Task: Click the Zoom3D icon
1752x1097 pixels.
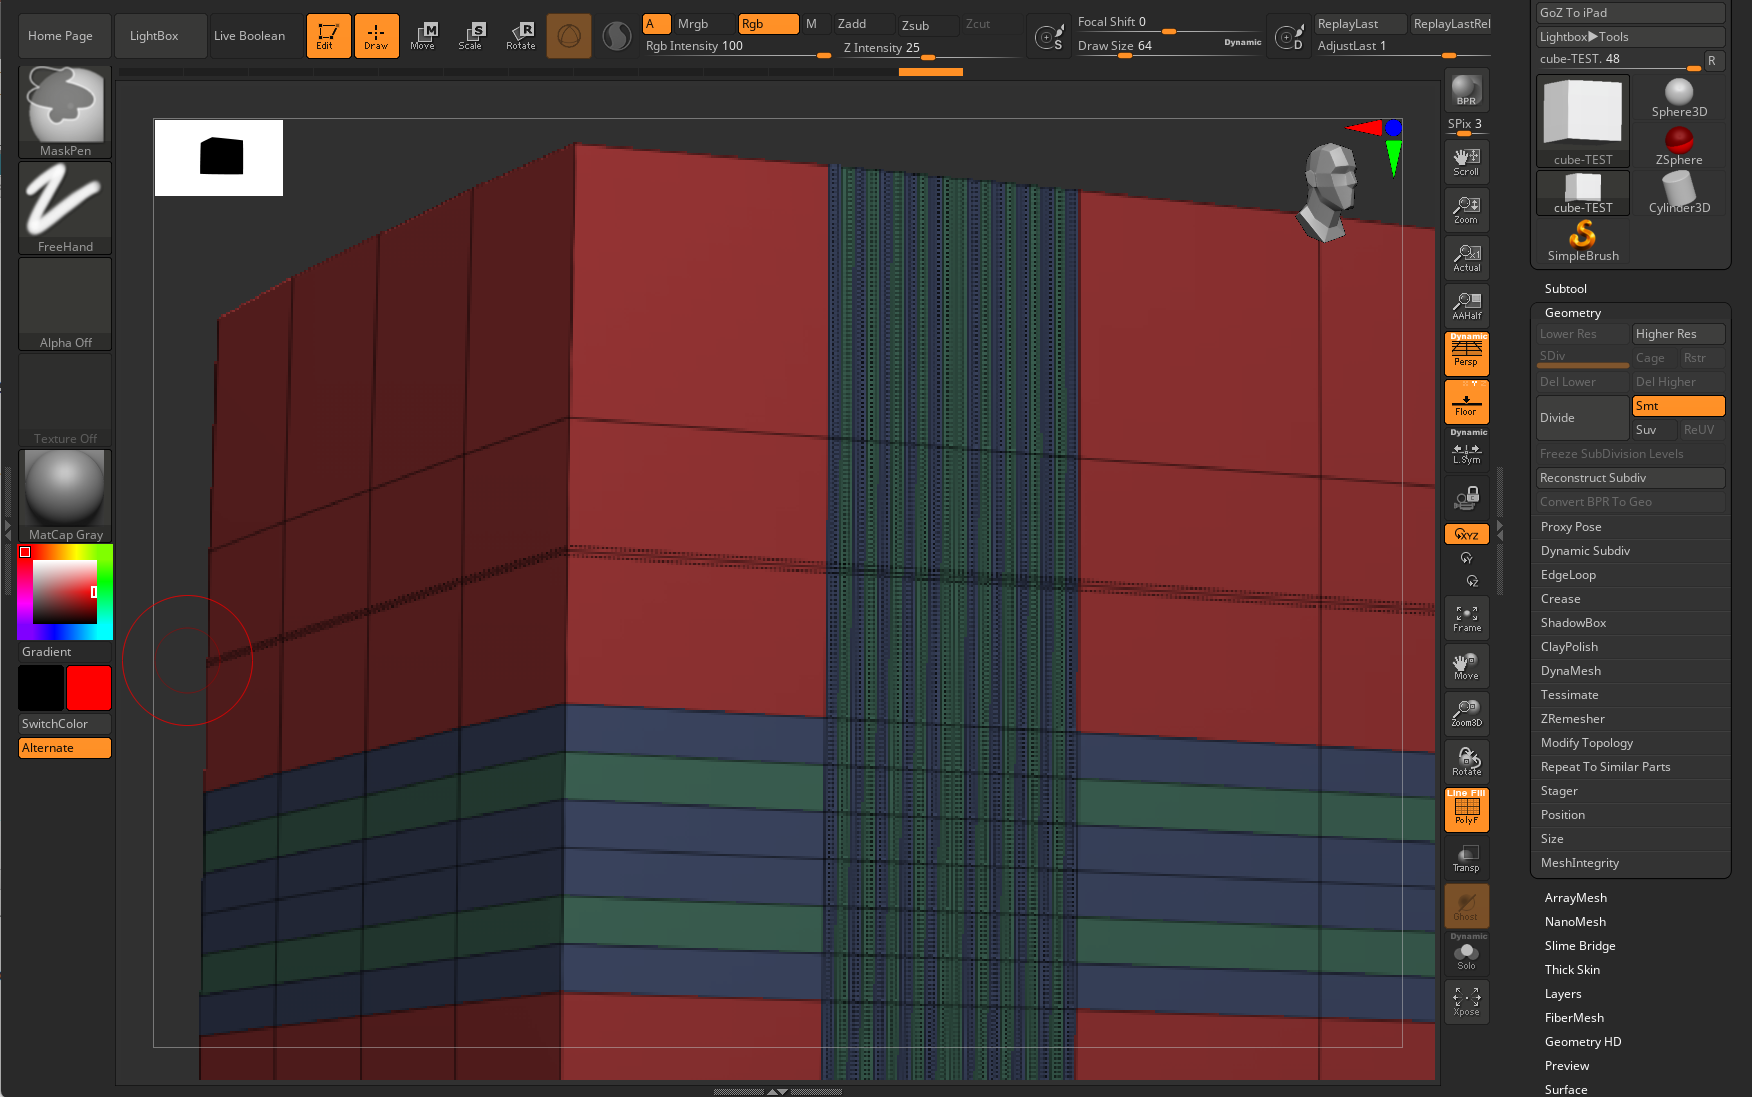Action: click(1466, 713)
